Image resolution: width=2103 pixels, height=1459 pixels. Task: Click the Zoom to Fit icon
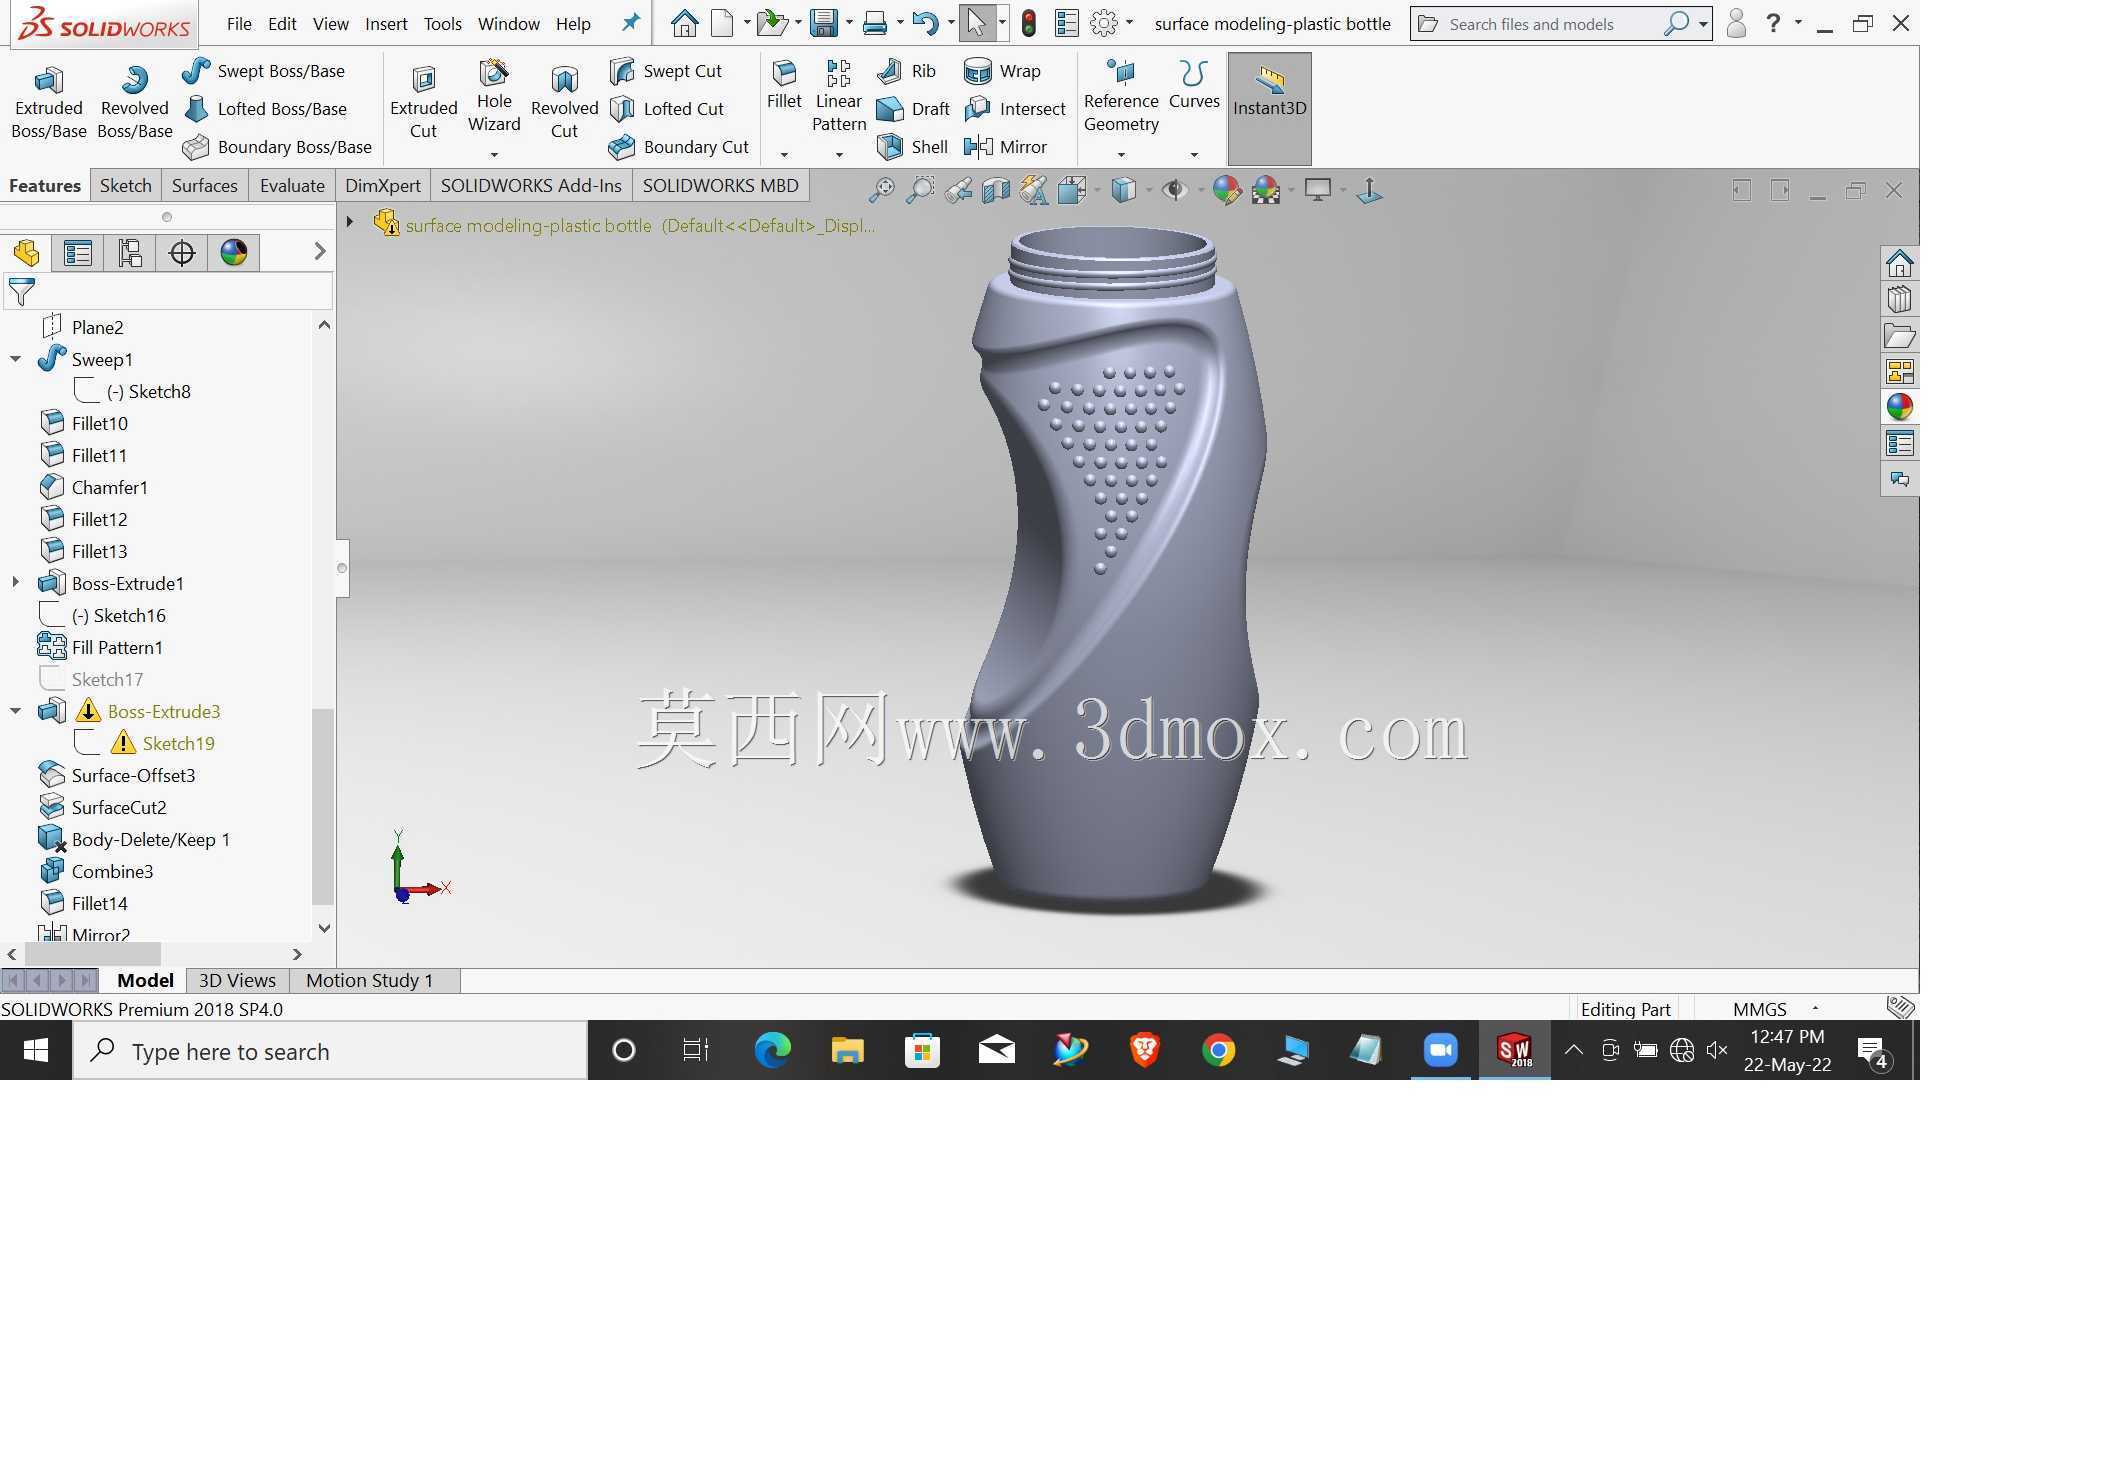coord(881,190)
